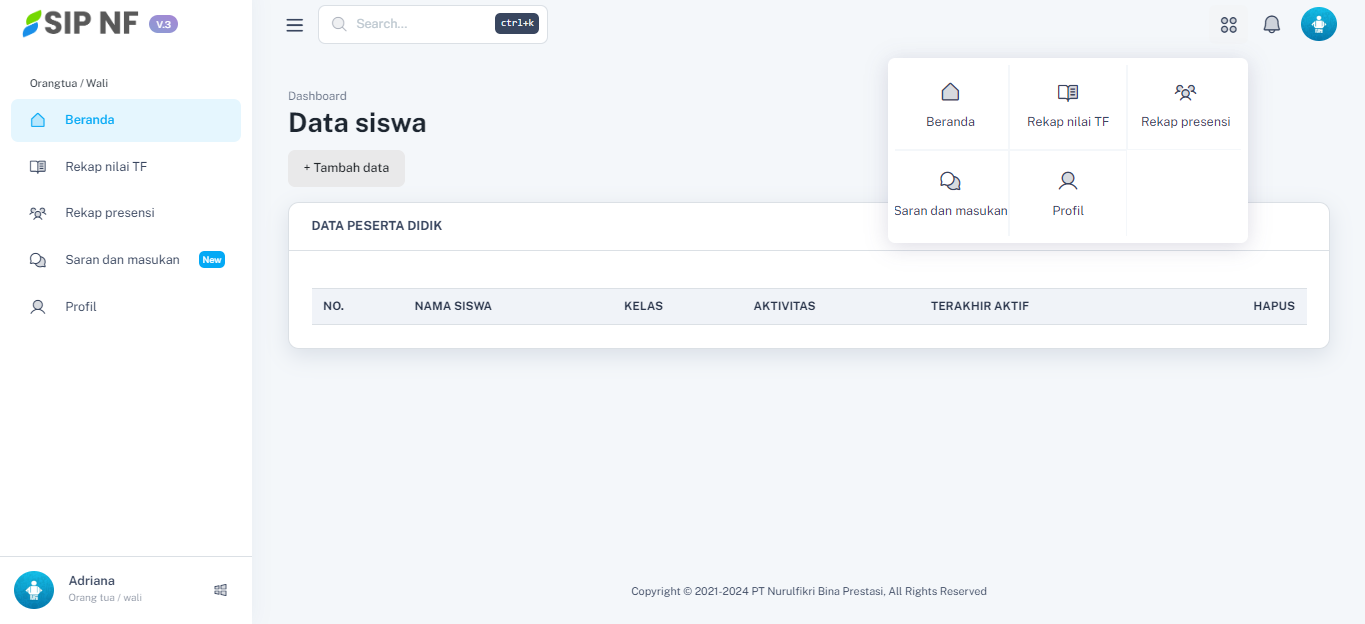Screen dimensions: 1365x624
Task: Open the apps grid shortcut icon
Action: [1229, 25]
